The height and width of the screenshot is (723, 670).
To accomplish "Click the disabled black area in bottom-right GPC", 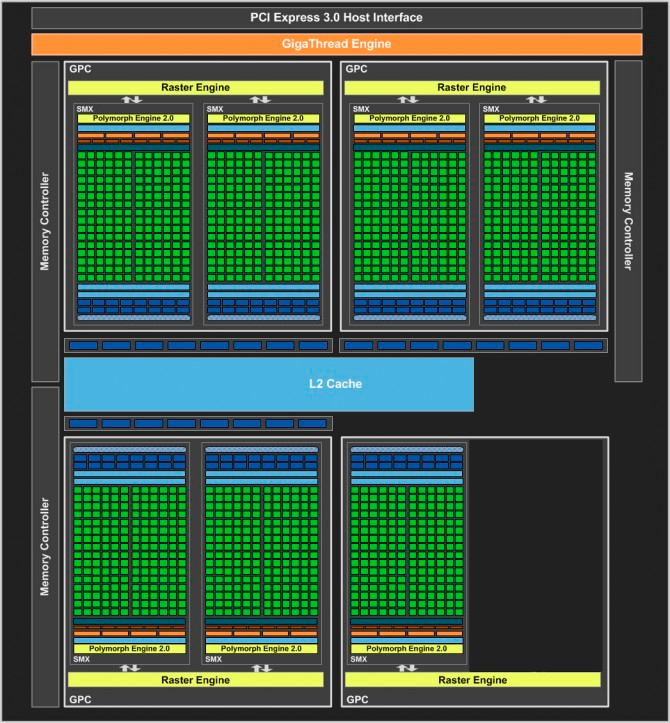I will click(536, 556).
